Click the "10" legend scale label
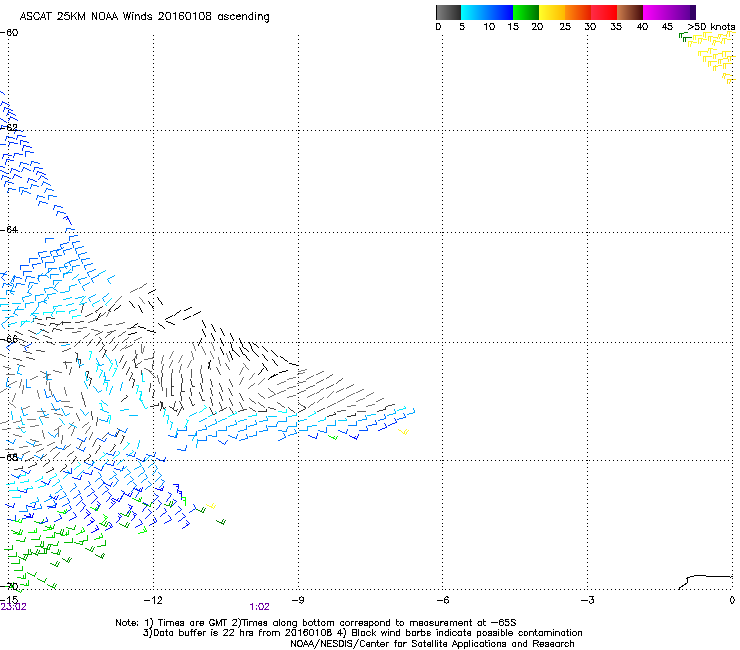Screen dimensions: 740x650 (489, 27)
